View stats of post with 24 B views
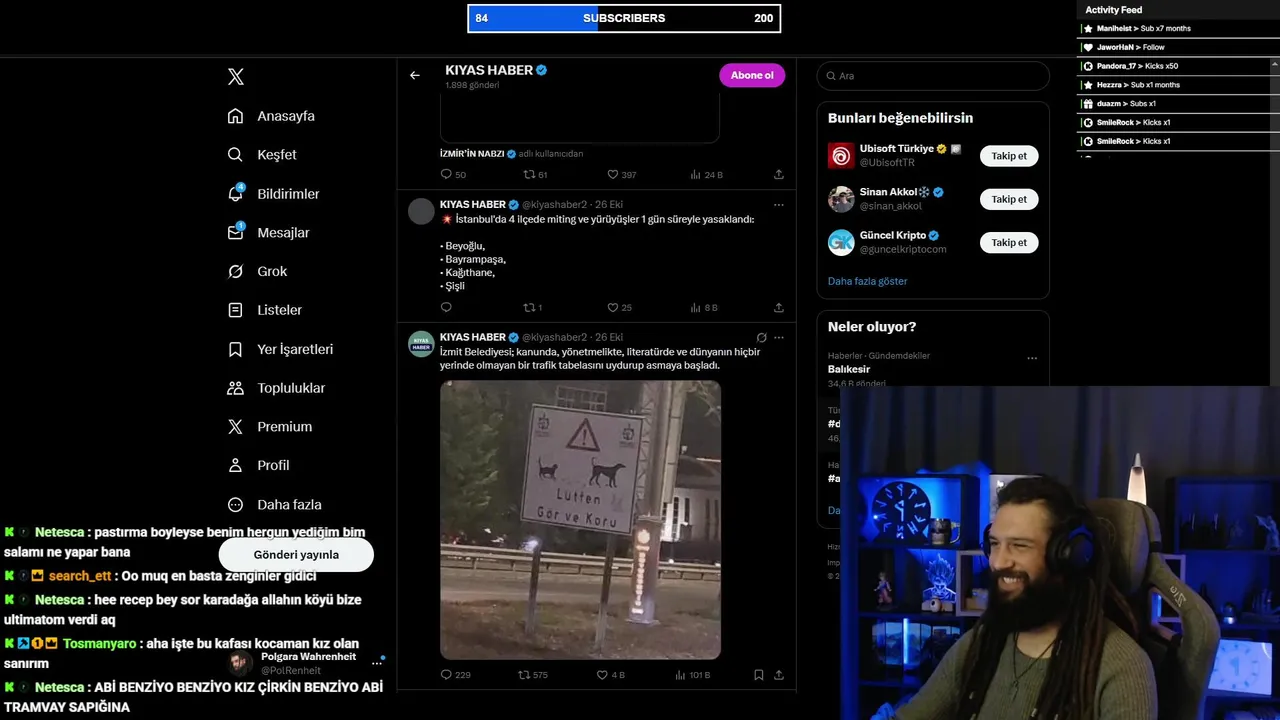Image resolution: width=1280 pixels, height=720 pixels. pos(706,174)
